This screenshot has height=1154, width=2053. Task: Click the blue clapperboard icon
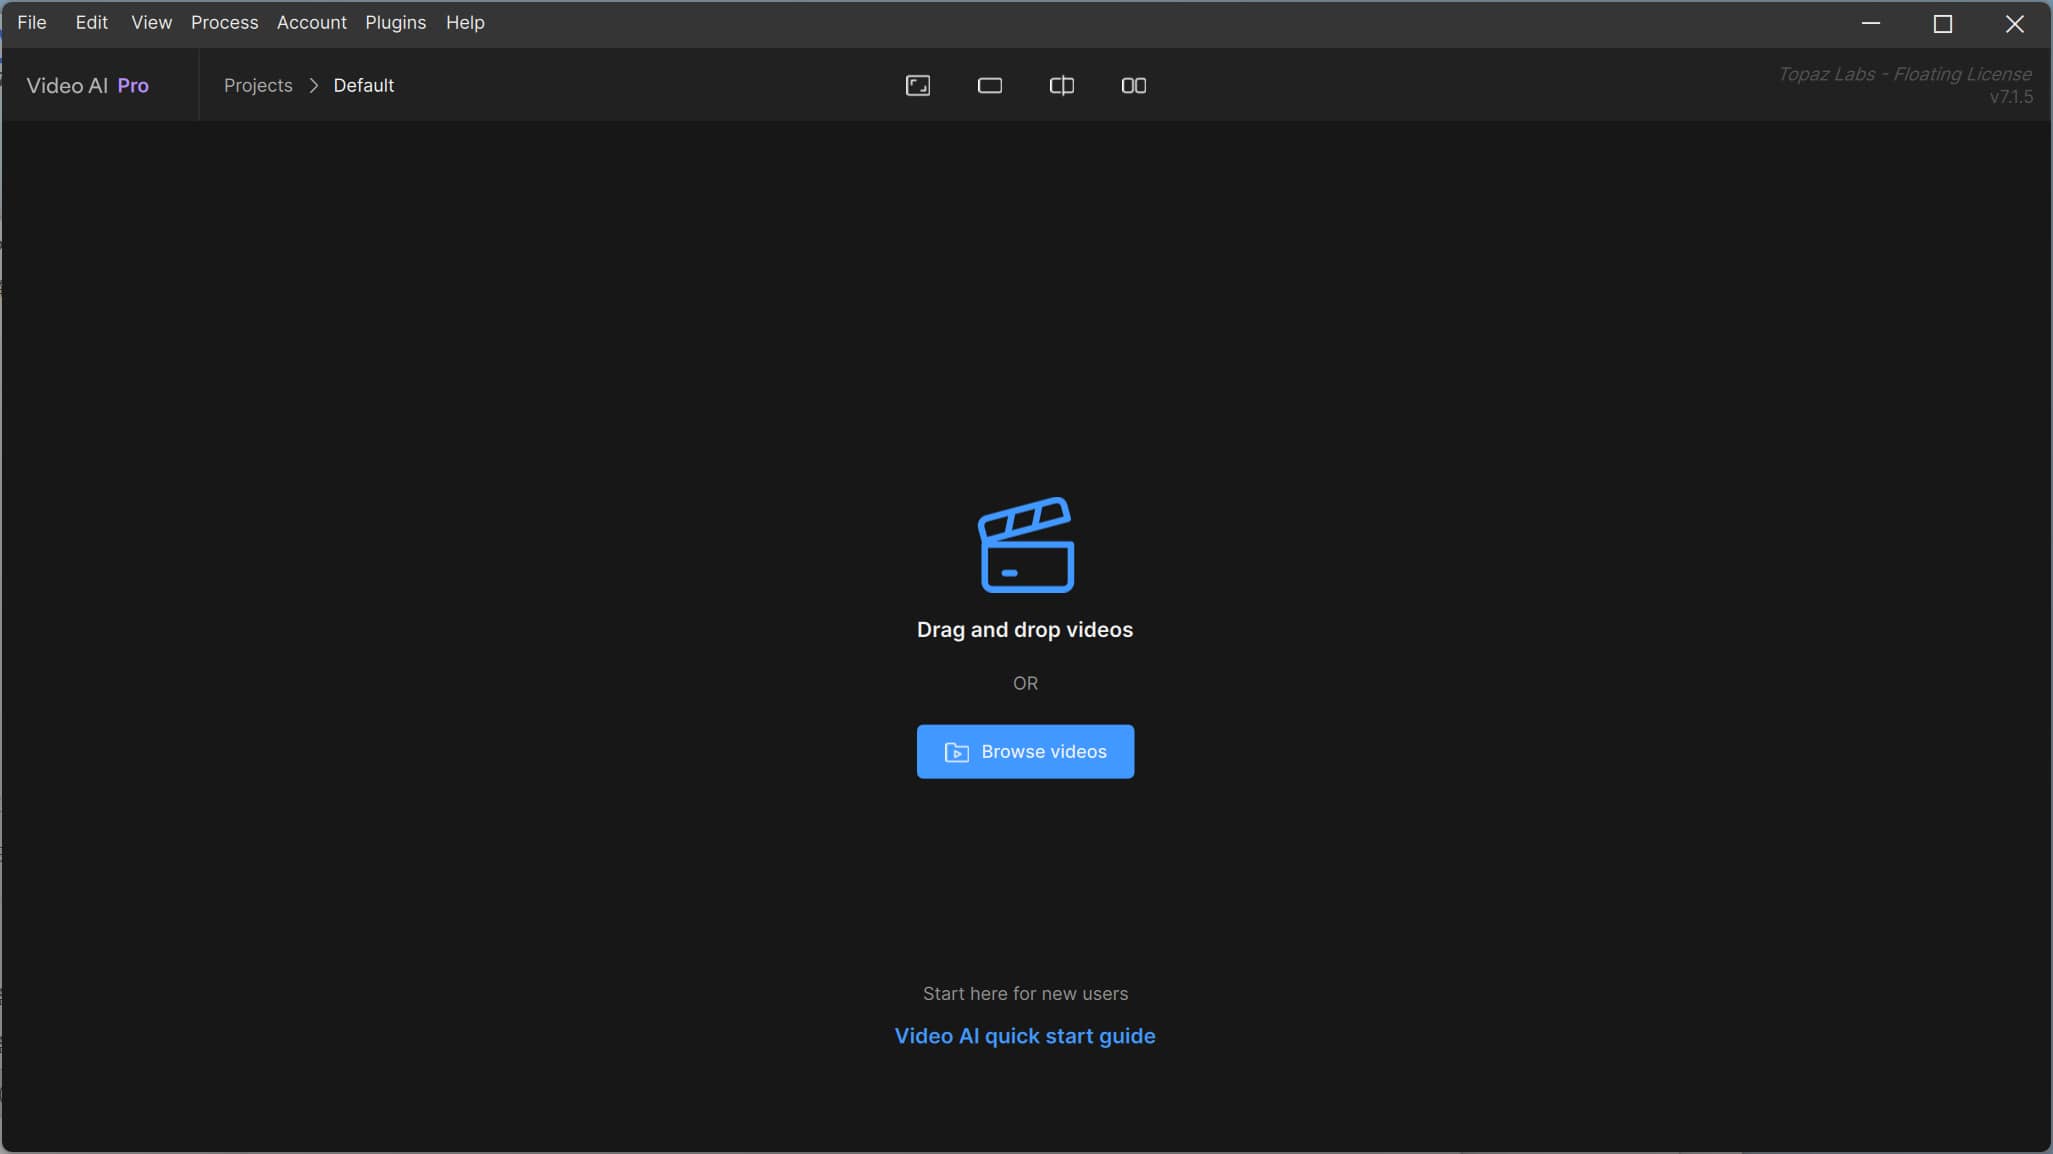1025,545
